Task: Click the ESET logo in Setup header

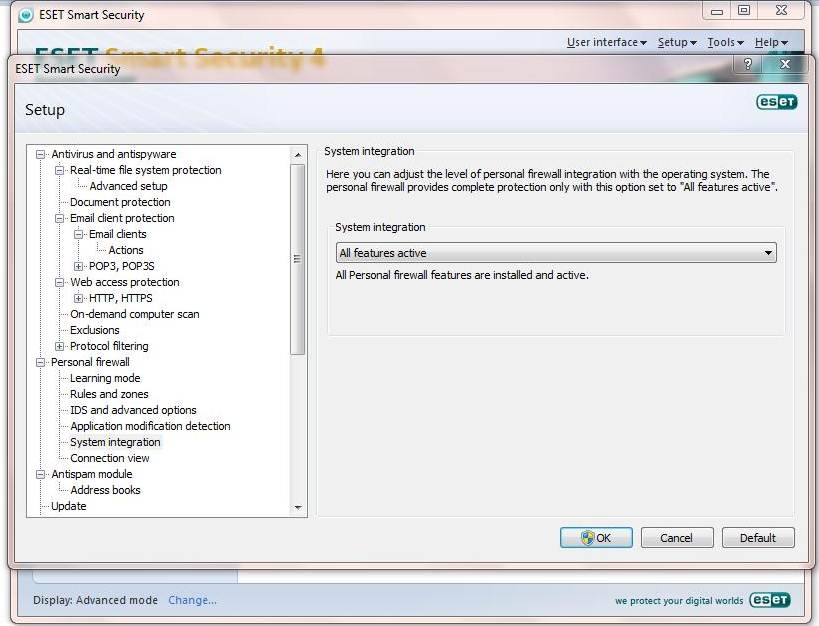Action: click(x=777, y=102)
